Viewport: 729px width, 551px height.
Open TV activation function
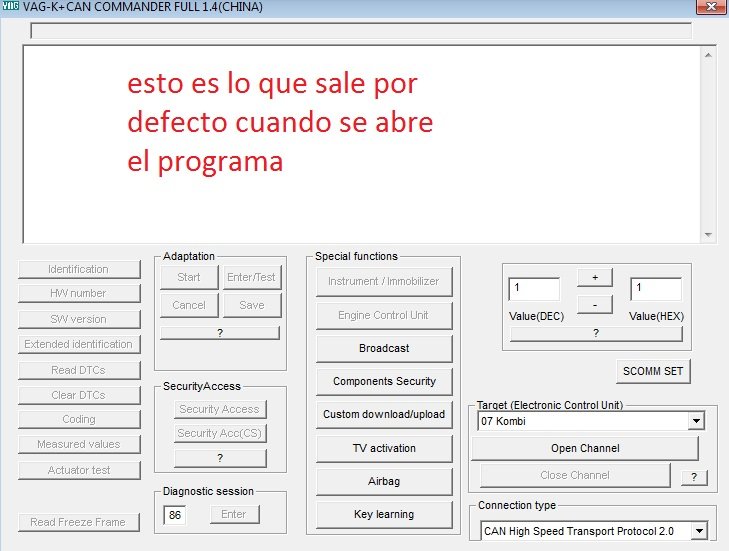coord(384,449)
